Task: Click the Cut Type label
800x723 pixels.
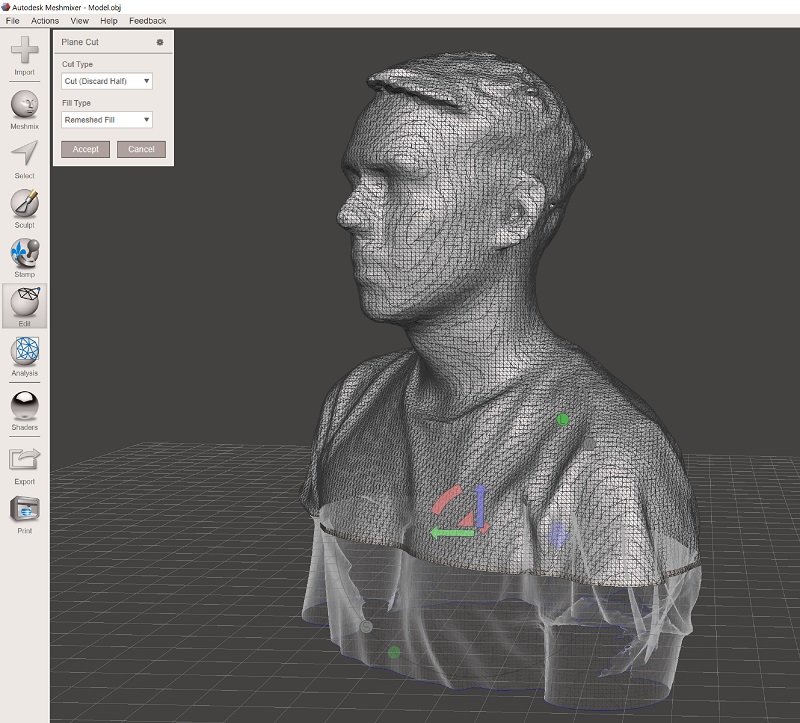Action: tap(78, 64)
